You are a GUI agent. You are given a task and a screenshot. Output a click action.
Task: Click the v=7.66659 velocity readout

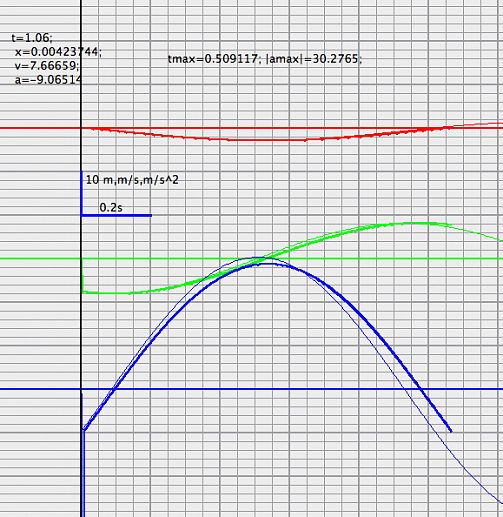pos(47,66)
